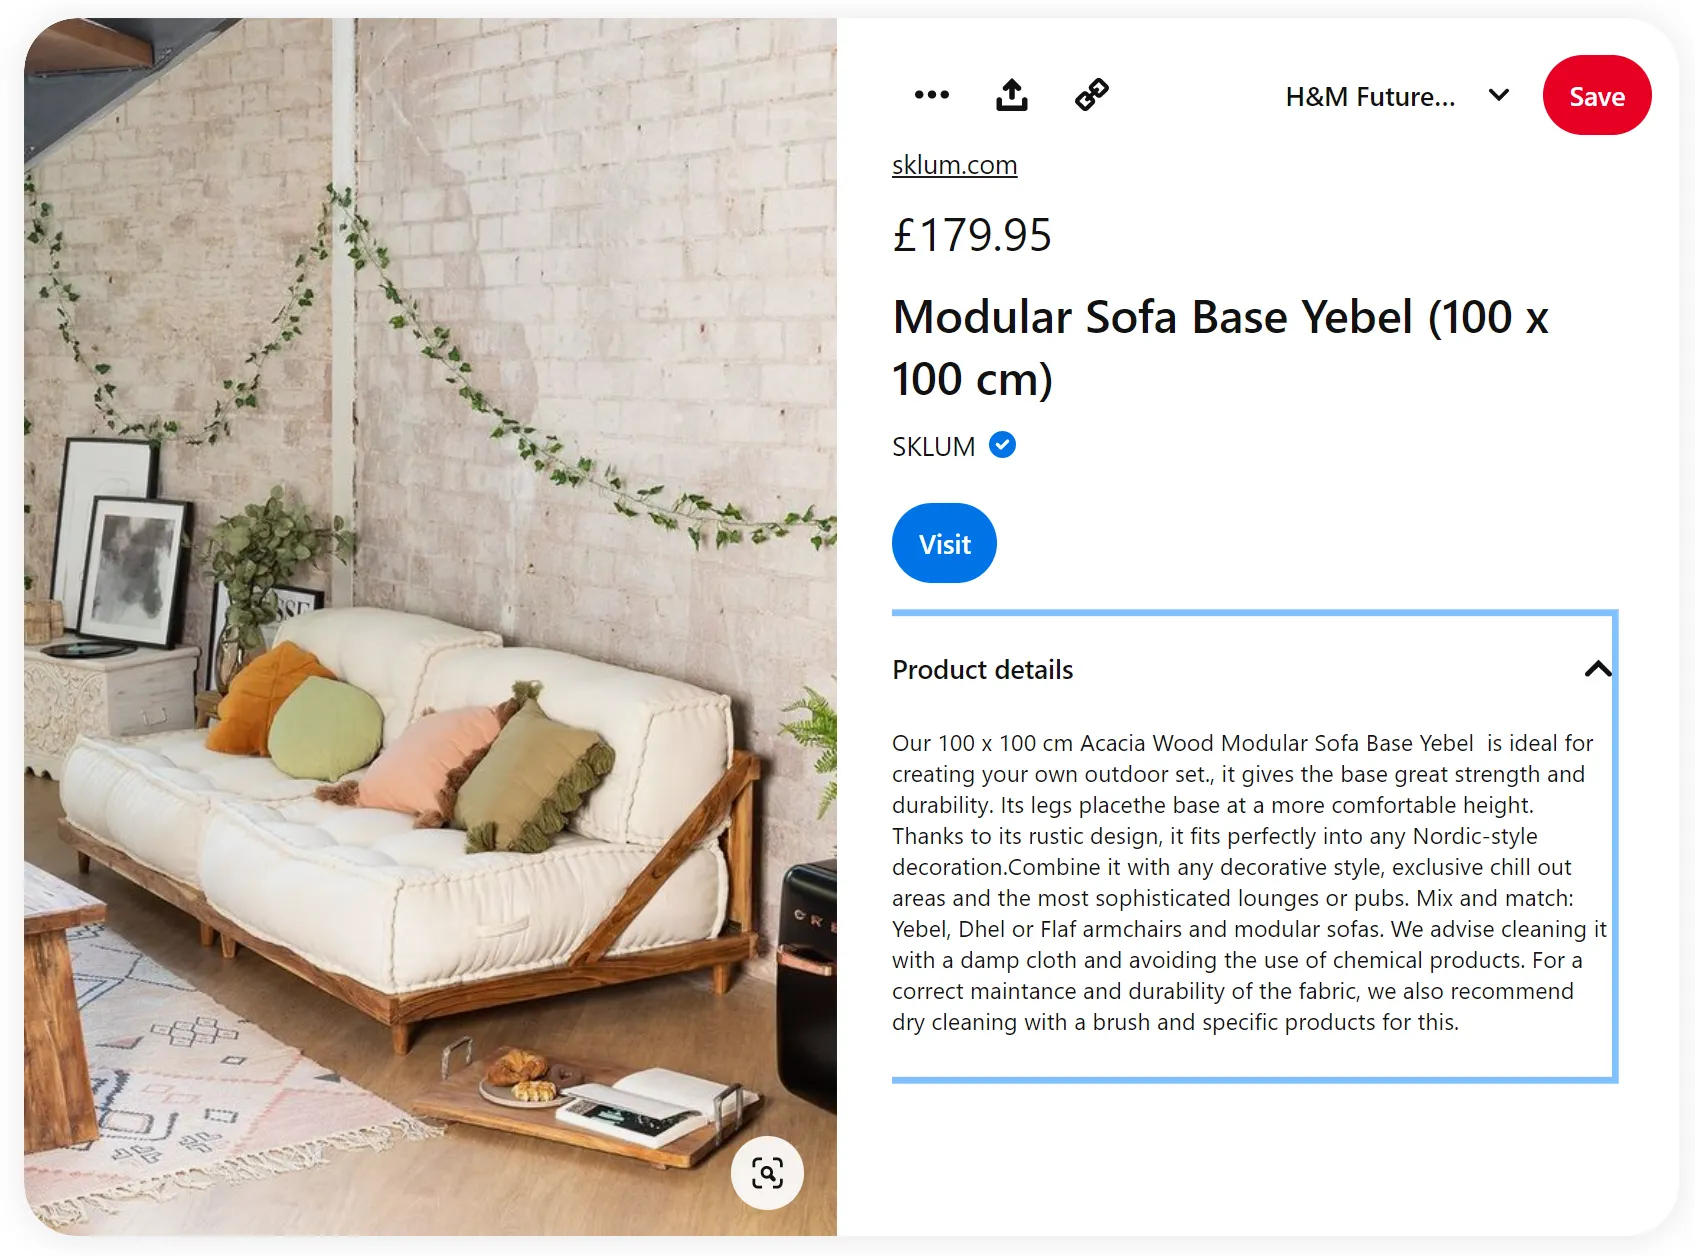This screenshot has width=1695, height=1257.
Task: Click the framed grey artwork on the sideboard
Action: [x=135, y=572]
